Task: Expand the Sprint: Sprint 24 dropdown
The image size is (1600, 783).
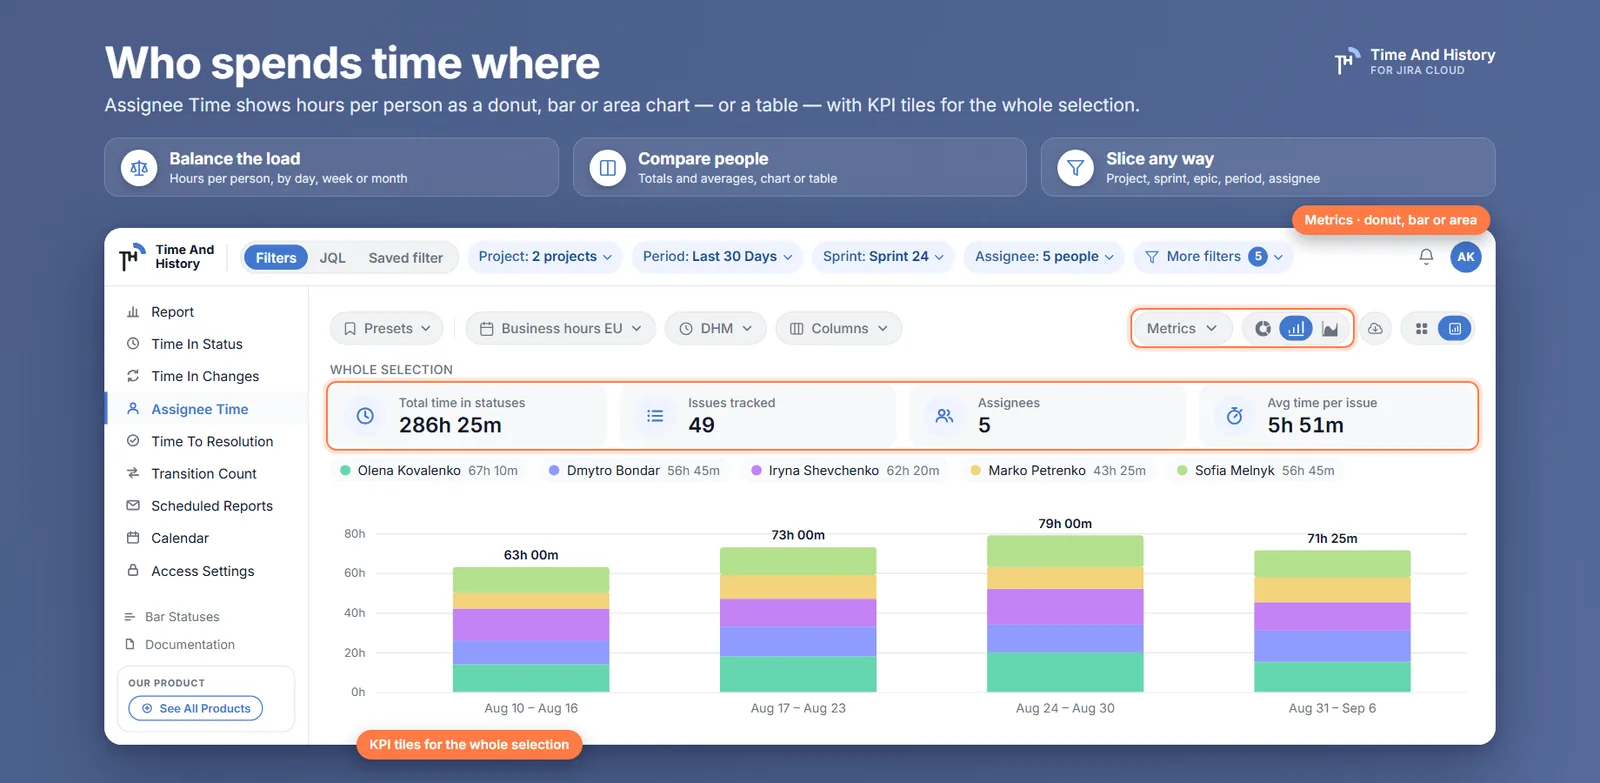Action: 883,257
